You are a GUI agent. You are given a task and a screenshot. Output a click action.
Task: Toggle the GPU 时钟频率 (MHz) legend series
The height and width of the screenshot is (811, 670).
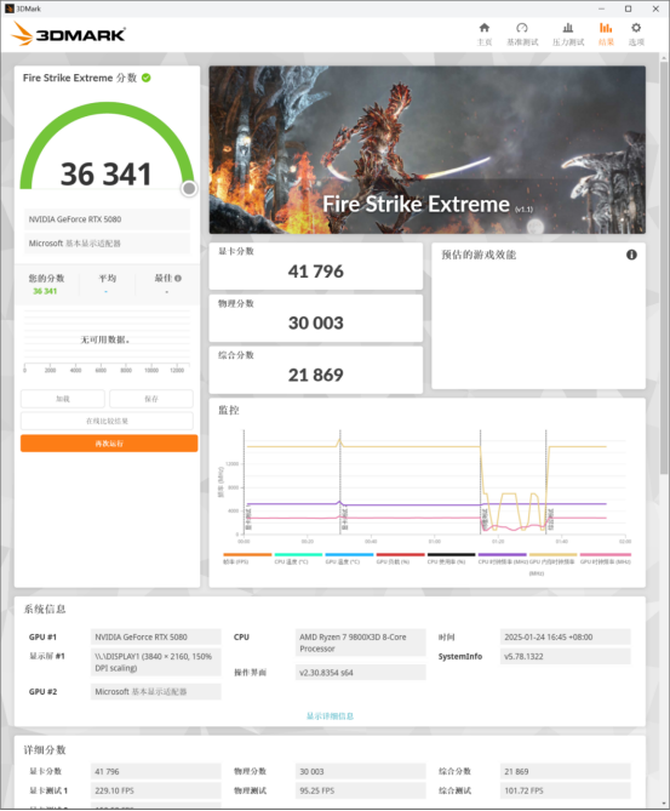(x=605, y=559)
